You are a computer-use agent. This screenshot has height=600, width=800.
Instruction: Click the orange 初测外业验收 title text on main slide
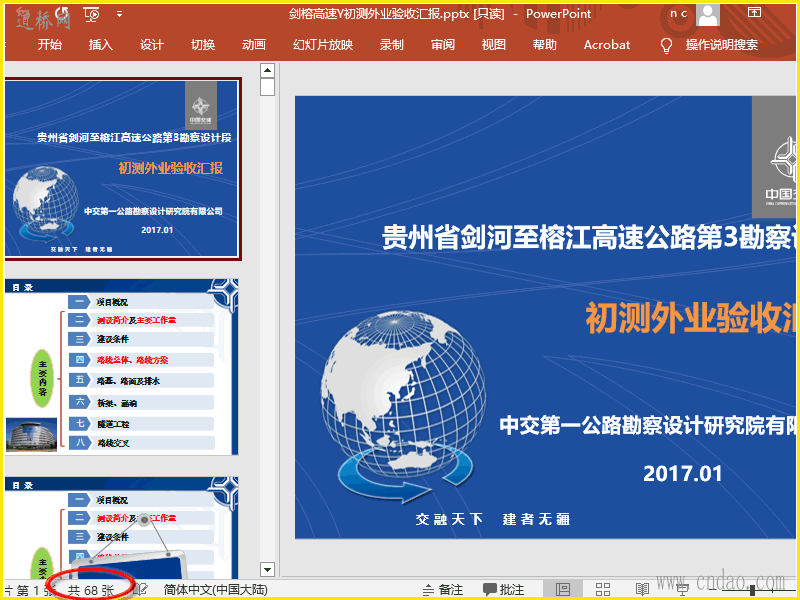tap(689, 317)
